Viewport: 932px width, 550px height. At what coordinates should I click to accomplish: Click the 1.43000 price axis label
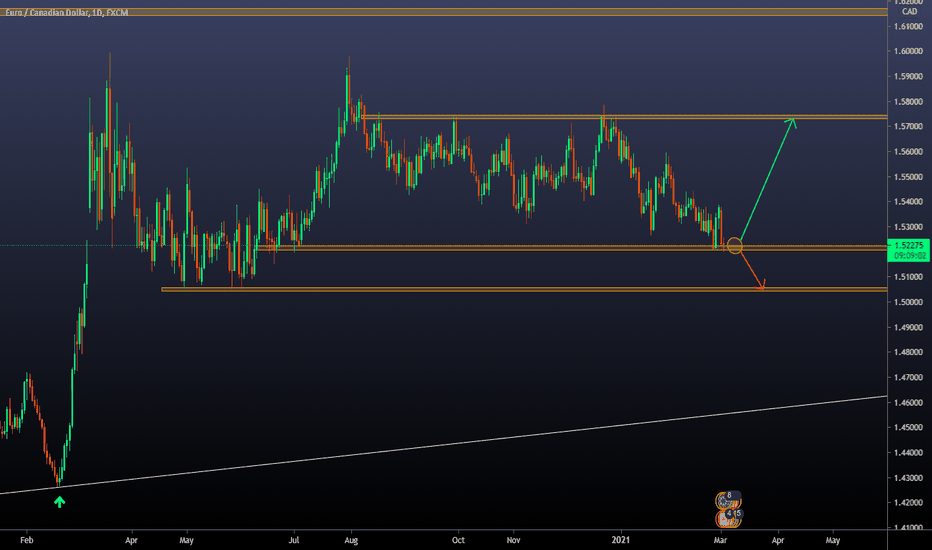(x=908, y=477)
